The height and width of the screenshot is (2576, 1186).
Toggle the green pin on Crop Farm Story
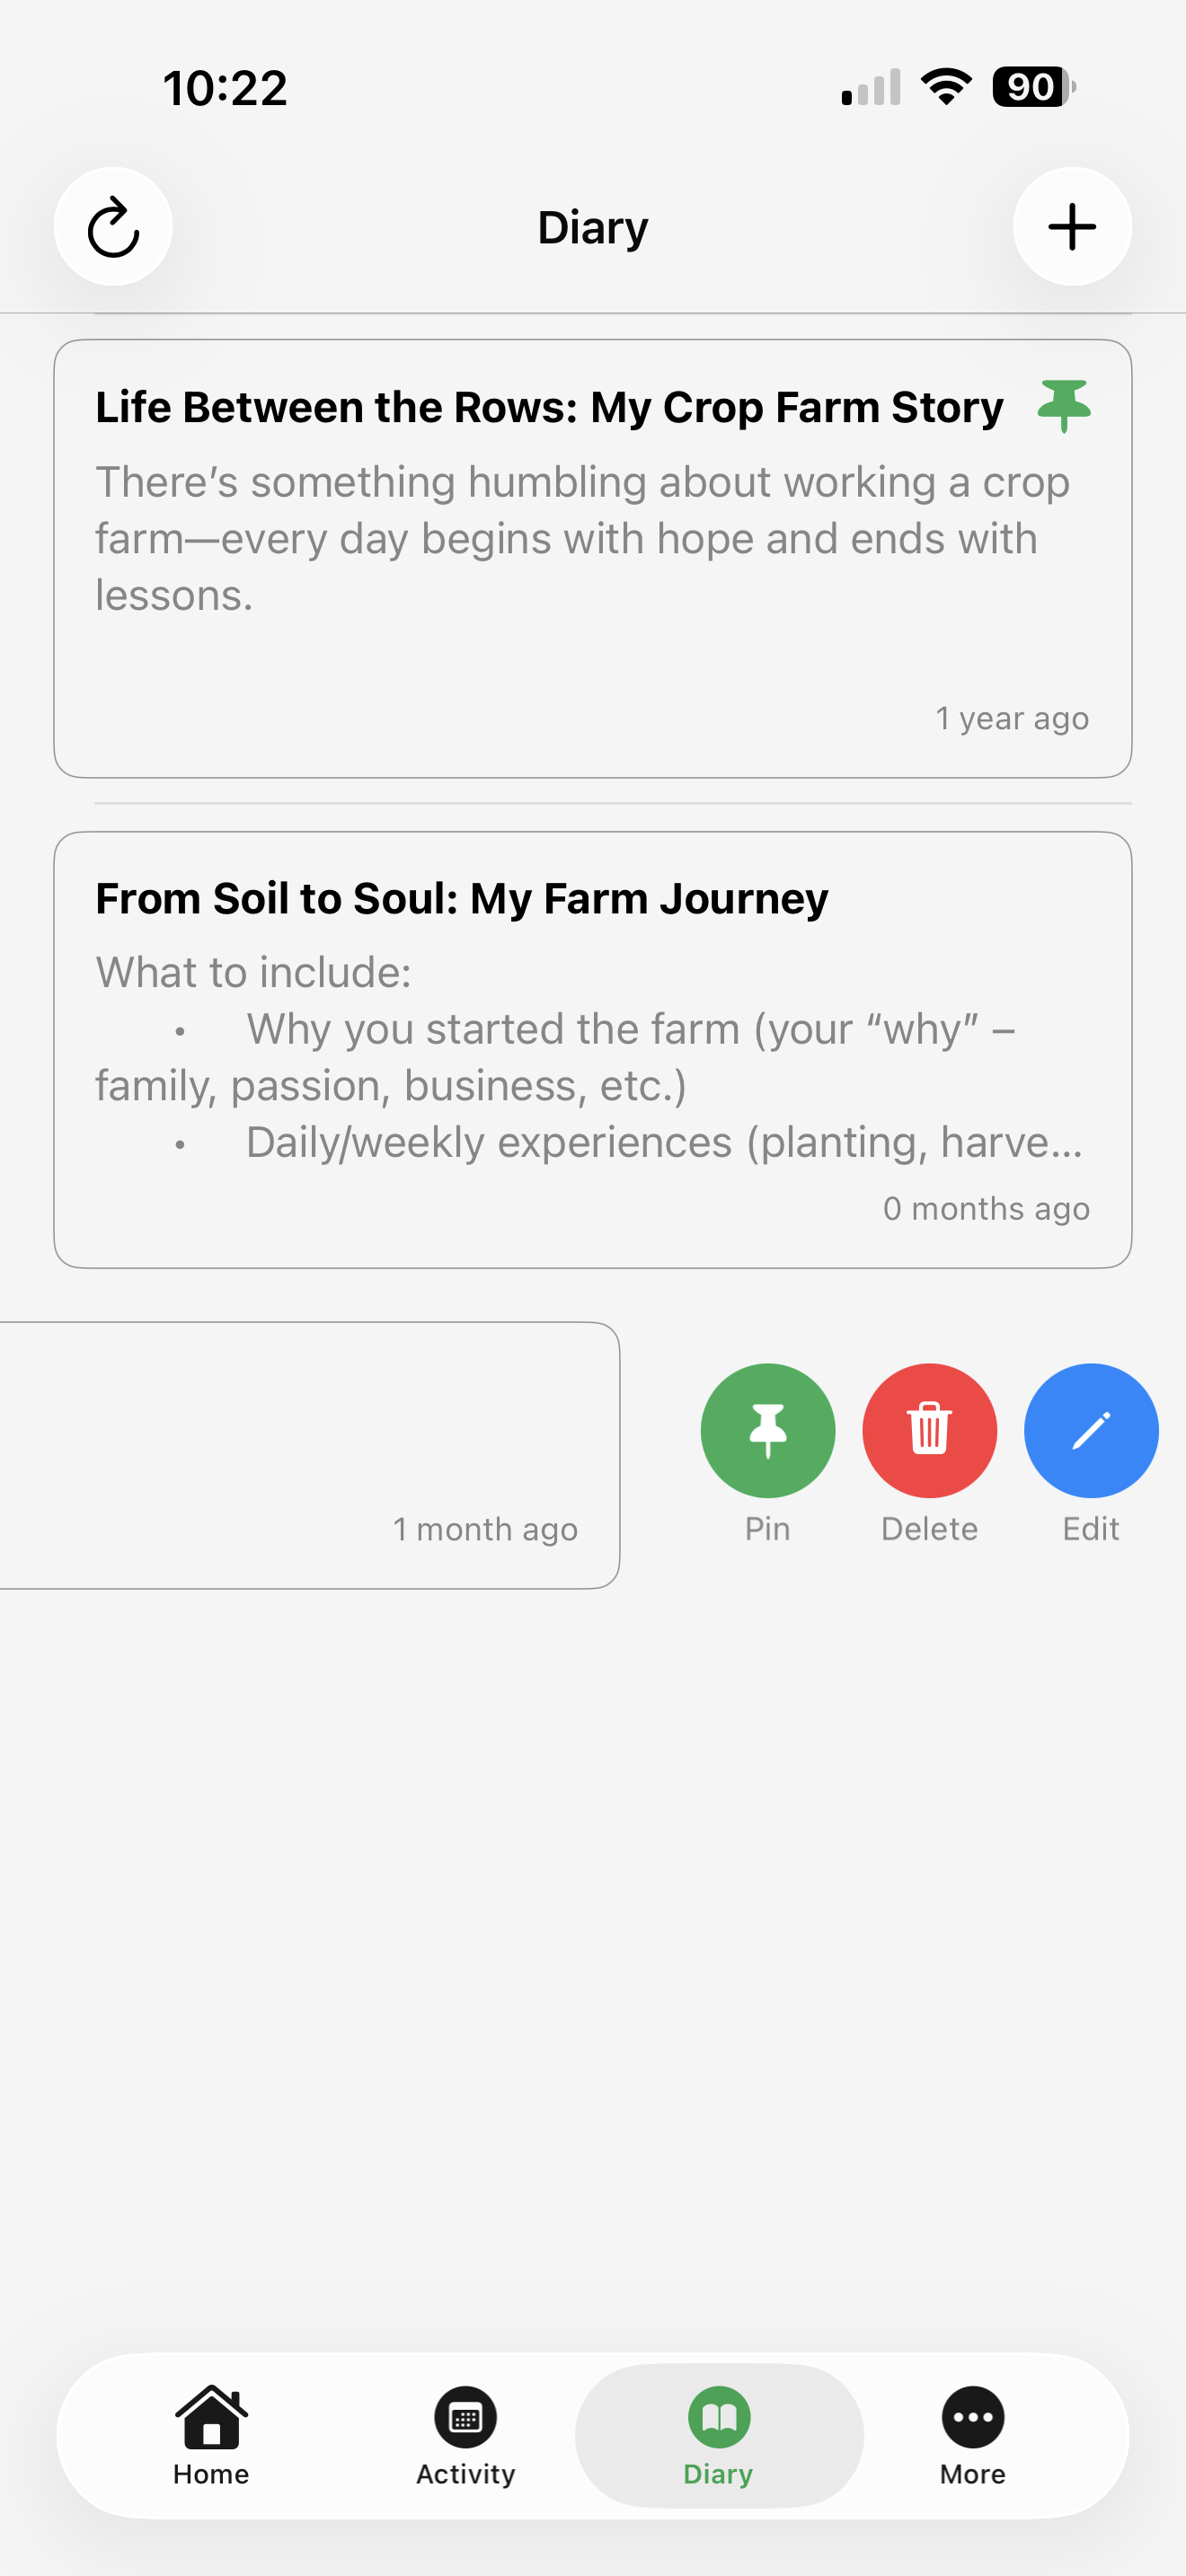1063,405
